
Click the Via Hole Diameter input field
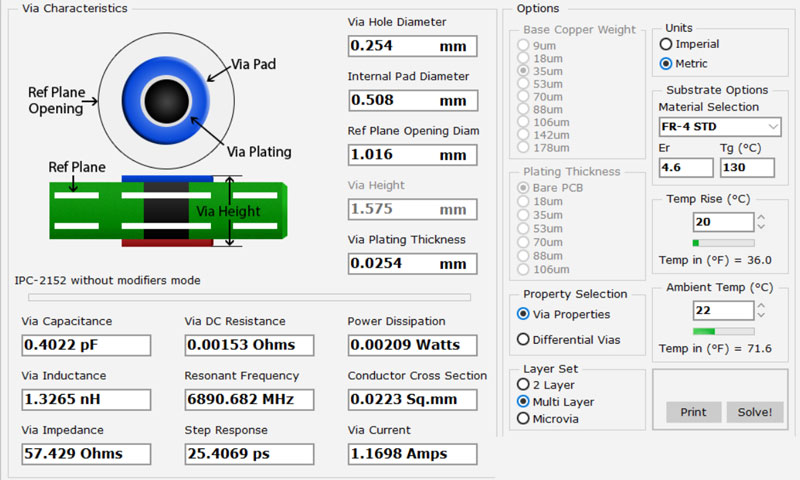click(412, 46)
